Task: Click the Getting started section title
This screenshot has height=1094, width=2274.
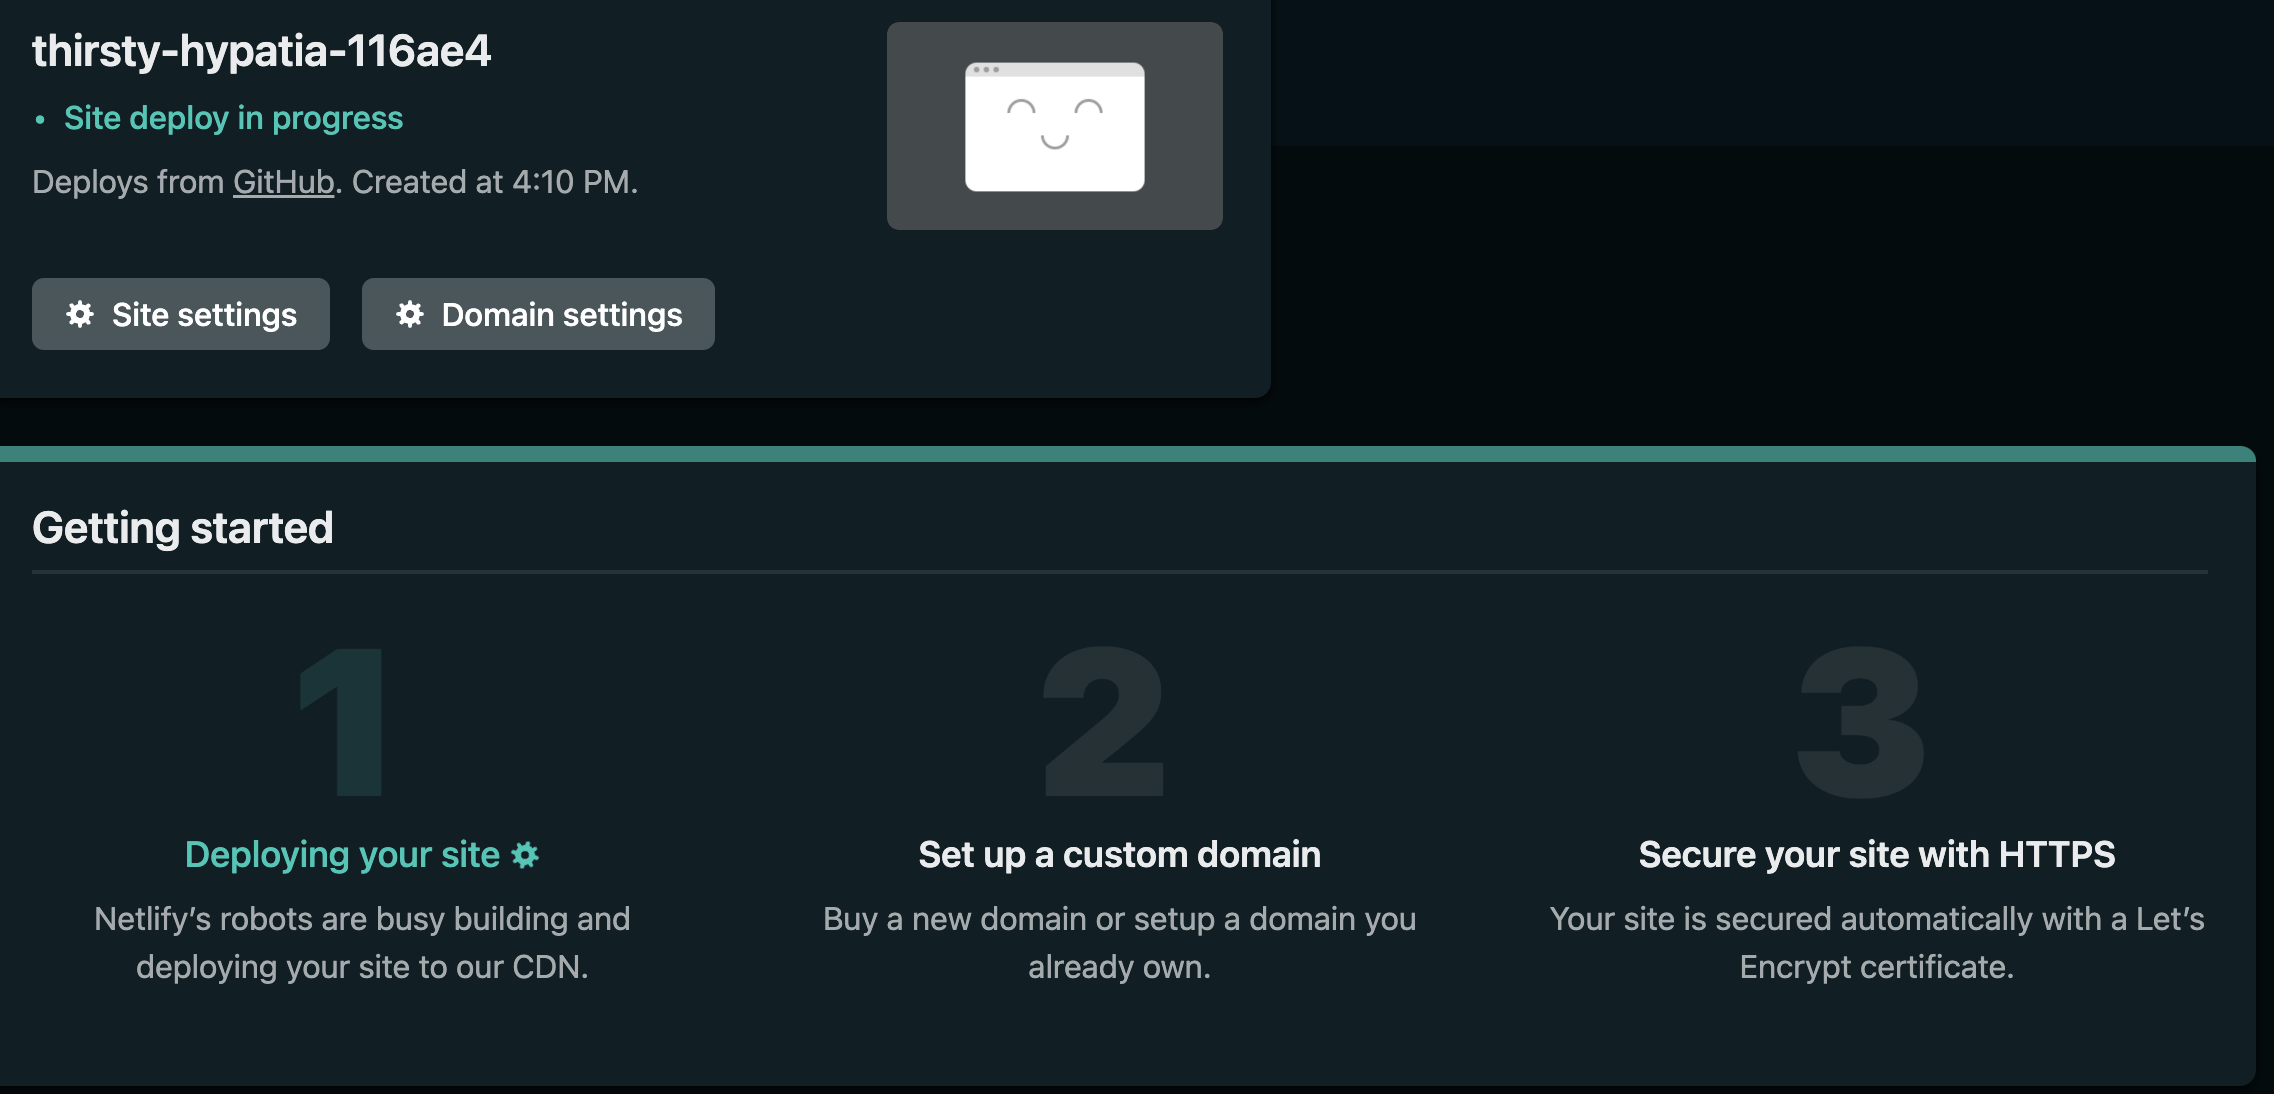Action: tap(183, 527)
